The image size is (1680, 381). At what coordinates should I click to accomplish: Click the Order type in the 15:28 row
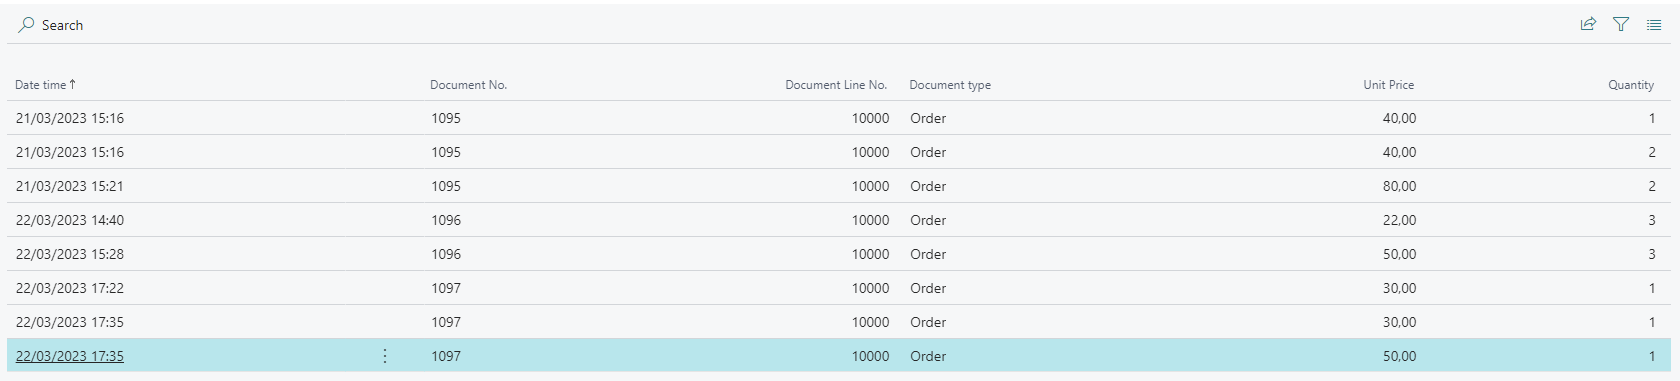pyautogui.click(x=928, y=254)
